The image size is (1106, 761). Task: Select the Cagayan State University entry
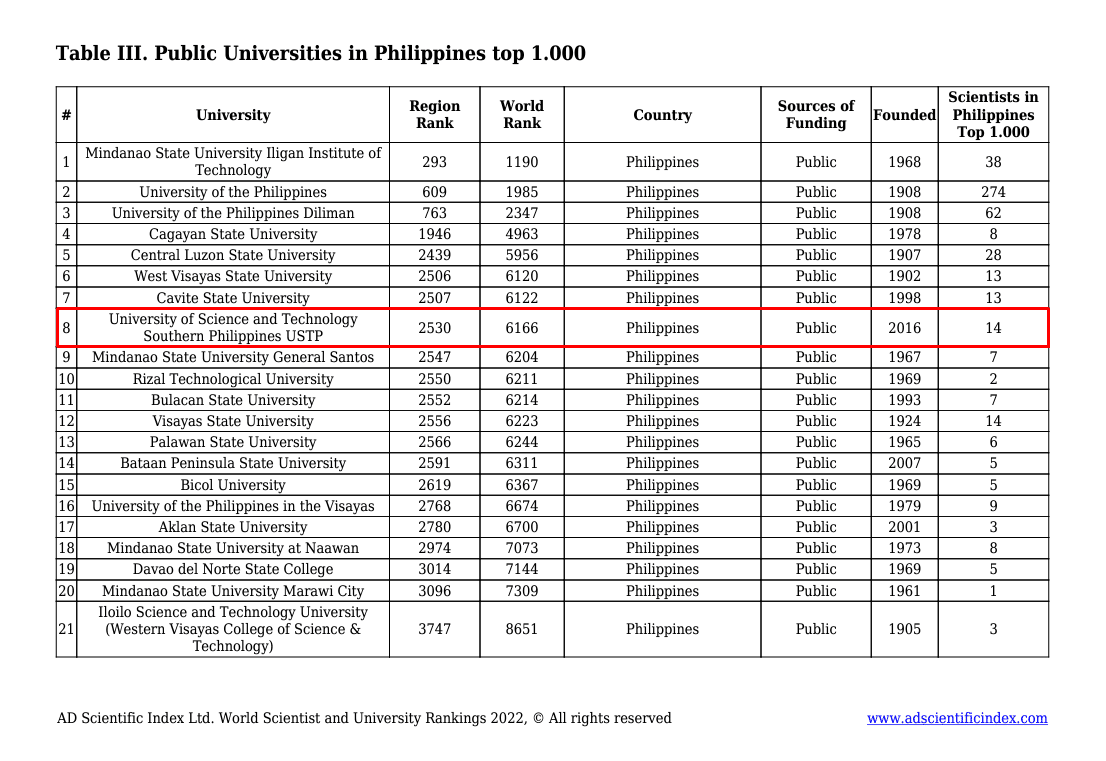click(233, 234)
